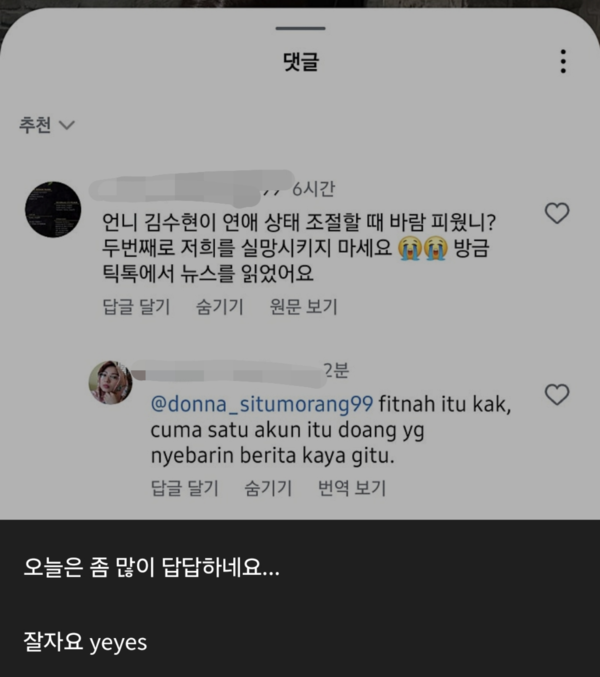600x677 pixels.
Task: Like the reply comment with the heart
Action: pos(556,394)
